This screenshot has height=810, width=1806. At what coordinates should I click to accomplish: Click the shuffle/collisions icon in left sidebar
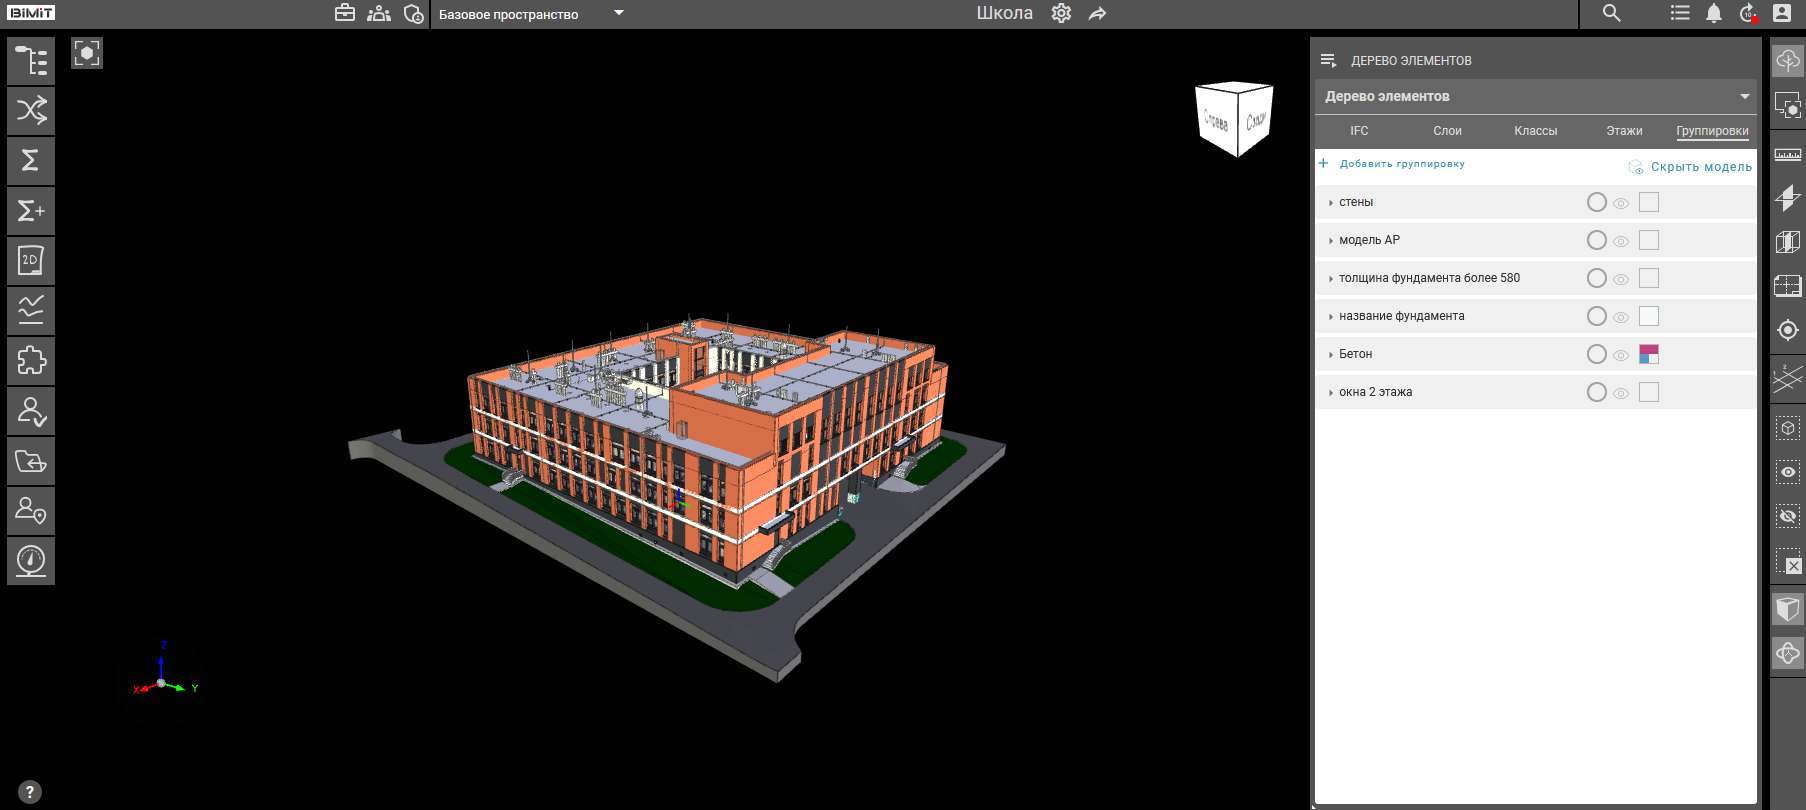pos(31,111)
